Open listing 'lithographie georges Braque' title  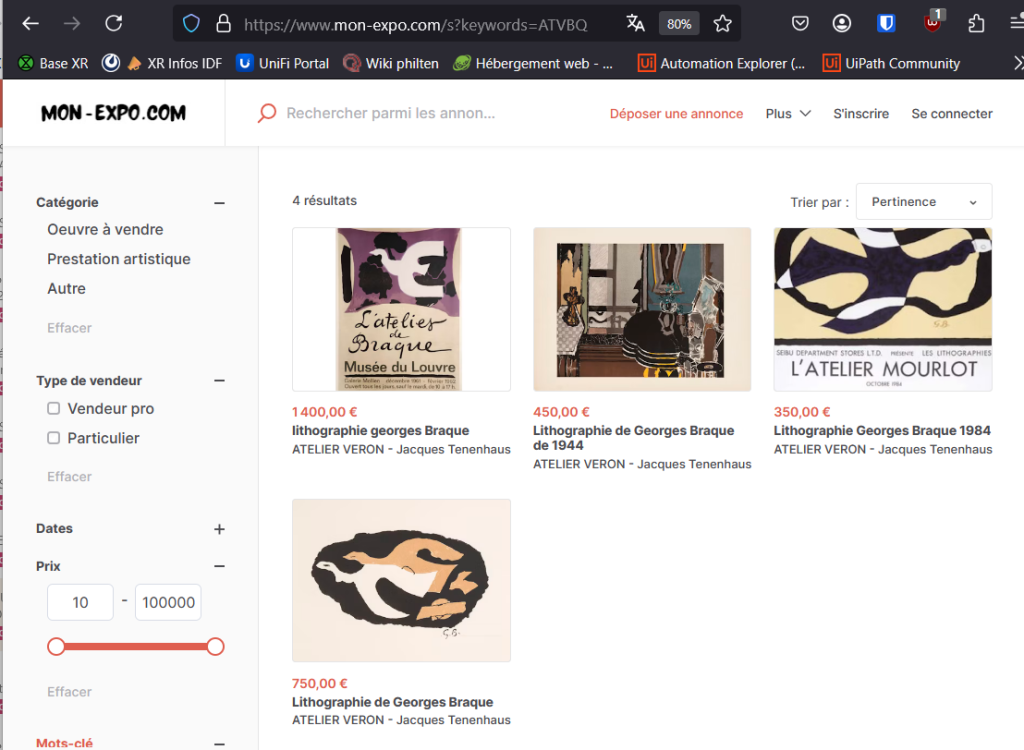(381, 431)
